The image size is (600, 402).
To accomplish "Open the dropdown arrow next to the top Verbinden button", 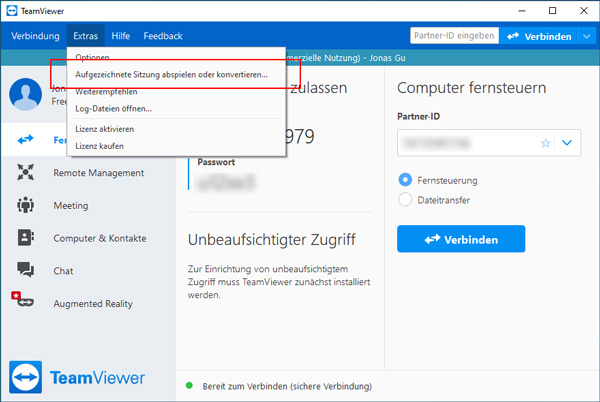I will coord(587,36).
